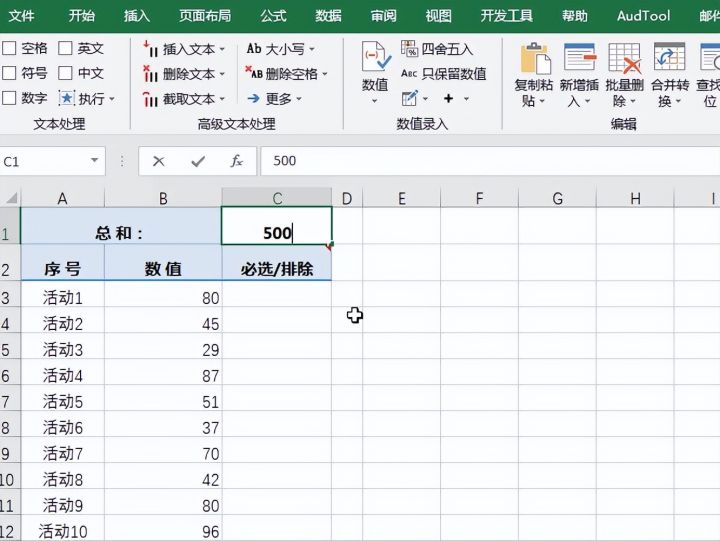The height and width of the screenshot is (541, 720).
Task: Switch to the 开始 tab
Action: pyautogui.click(x=82, y=16)
